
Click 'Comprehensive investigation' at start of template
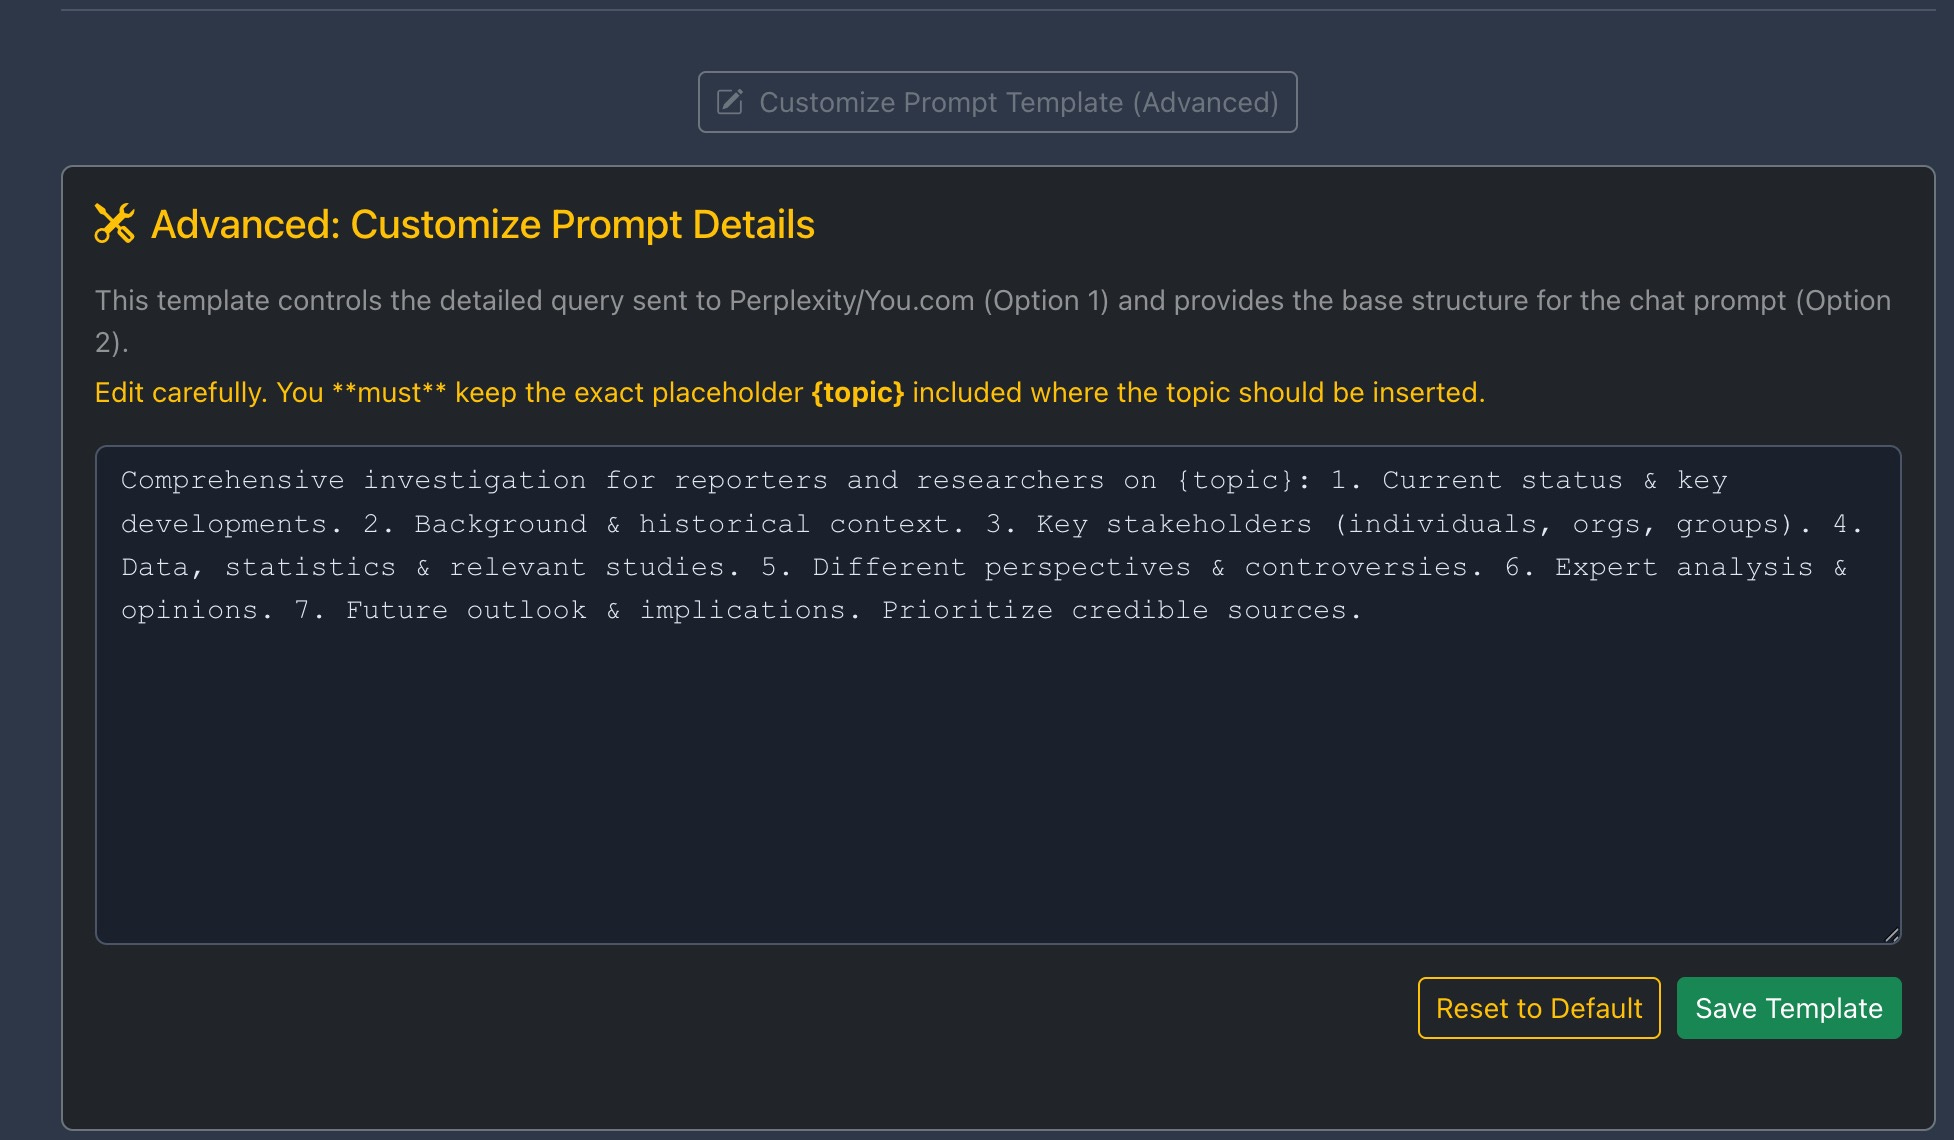click(x=353, y=480)
